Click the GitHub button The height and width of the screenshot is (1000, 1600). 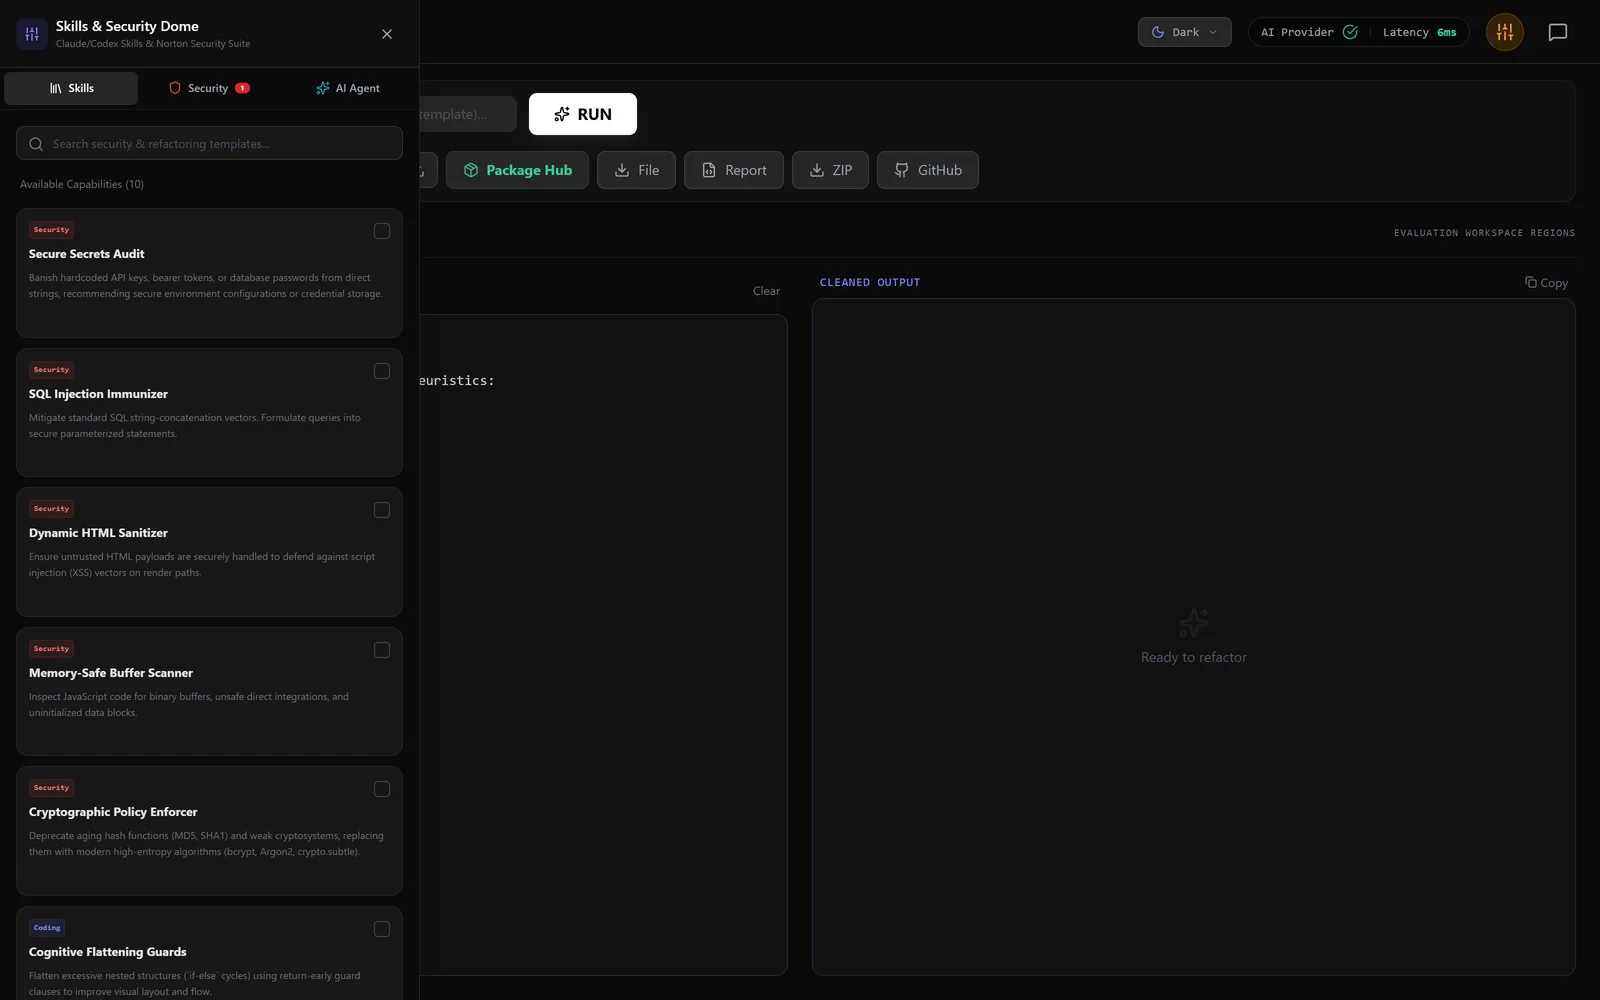pos(928,170)
